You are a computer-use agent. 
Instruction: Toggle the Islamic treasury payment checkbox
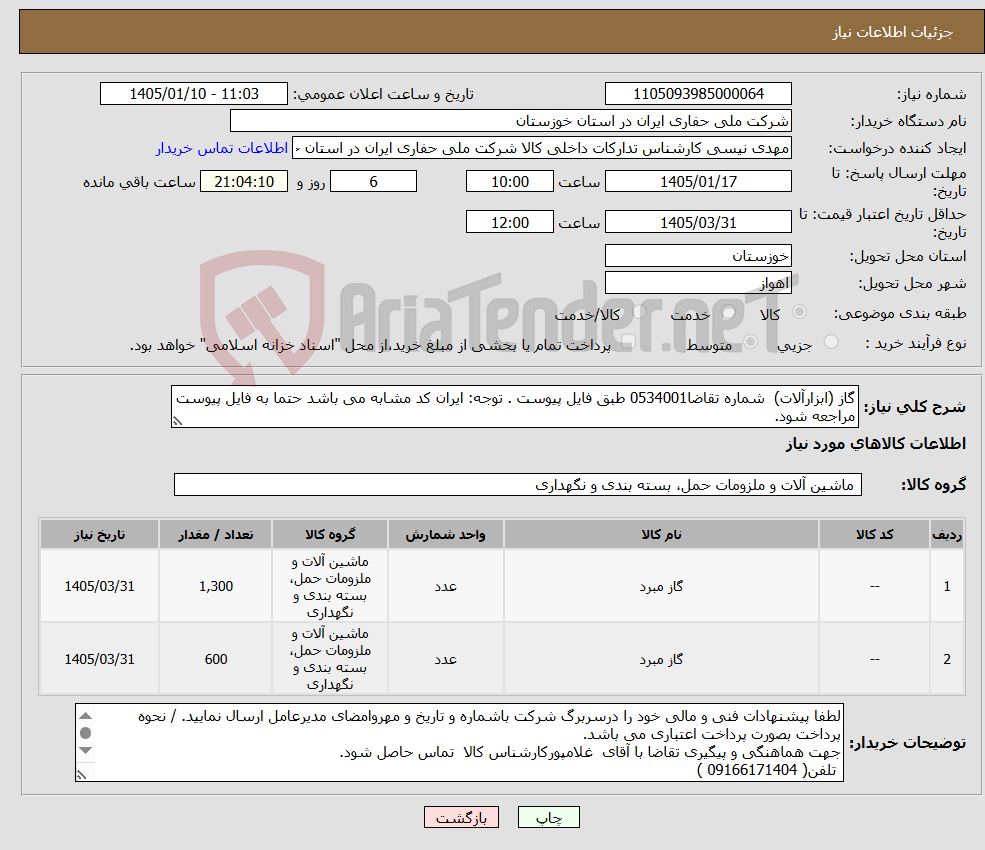coord(628,342)
